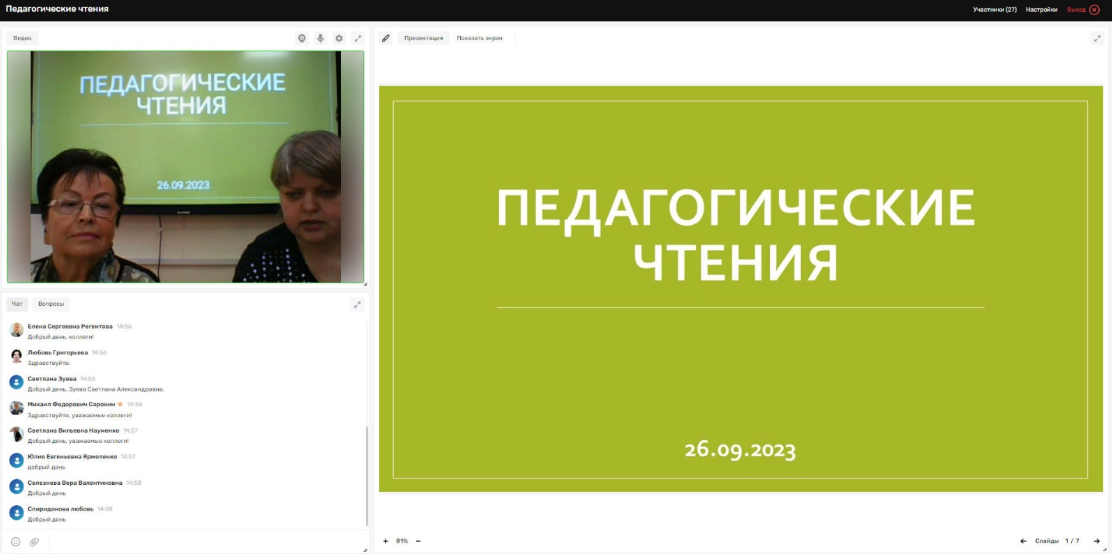Click name Спиридонова любовь in chat
1112x554 pixels.
(60, 509)
